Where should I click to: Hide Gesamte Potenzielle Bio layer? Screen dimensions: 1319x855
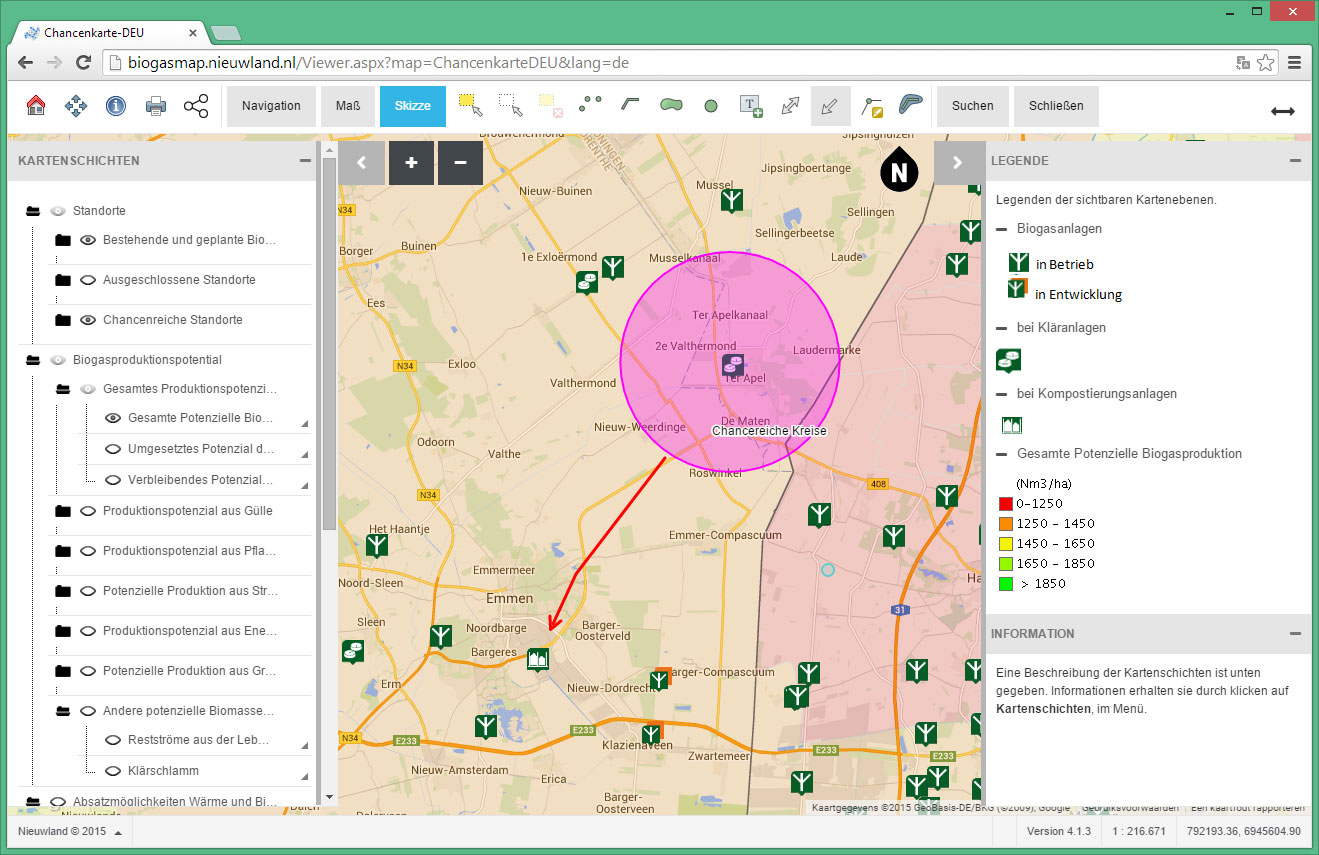(x=113, y=418)
